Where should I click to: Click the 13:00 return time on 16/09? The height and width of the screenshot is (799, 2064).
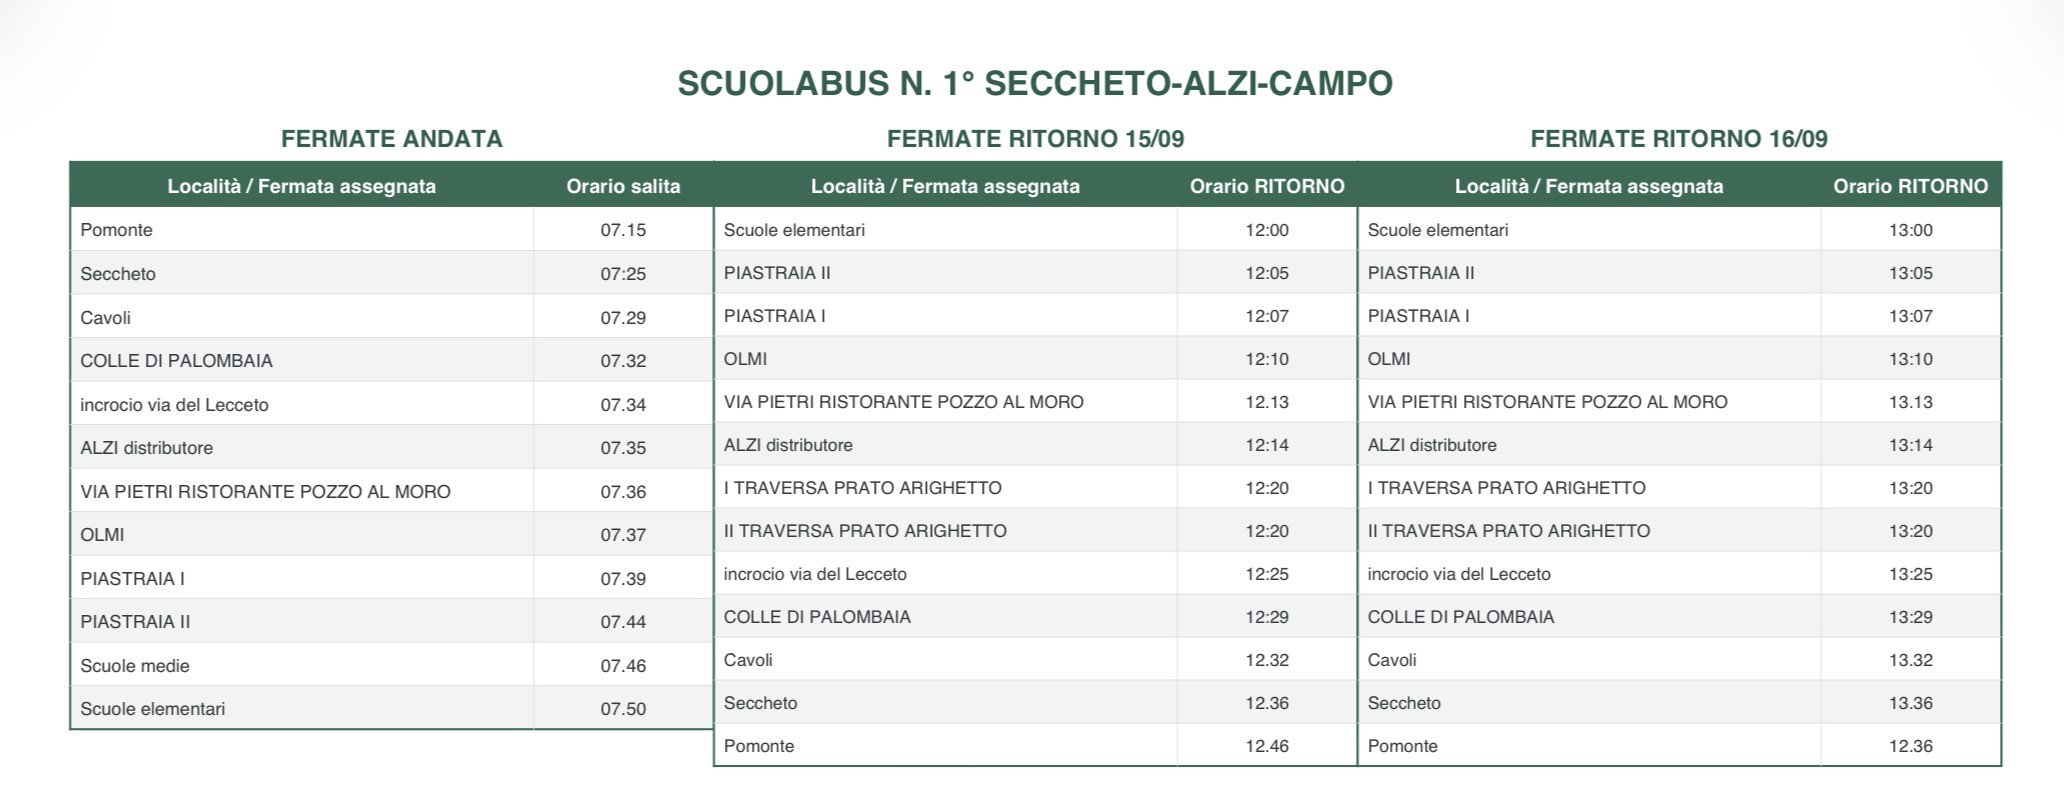(1911, 229)
